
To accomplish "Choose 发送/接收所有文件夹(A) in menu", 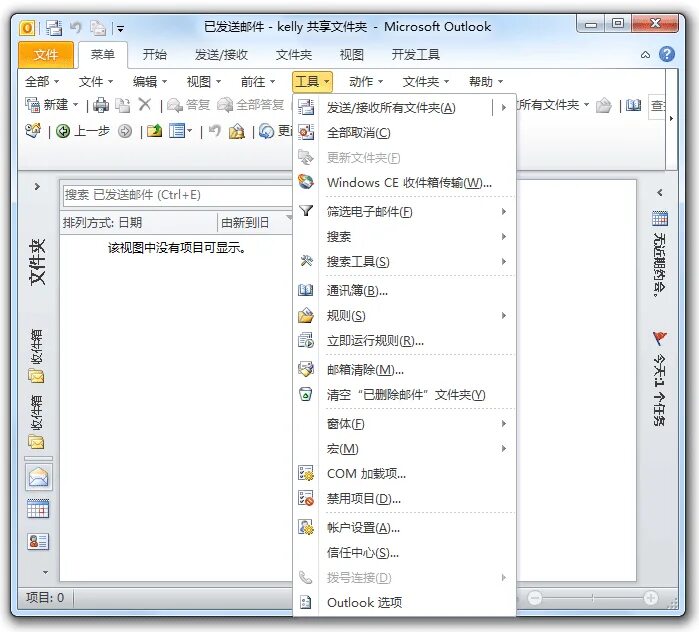I will coord(404,107).
